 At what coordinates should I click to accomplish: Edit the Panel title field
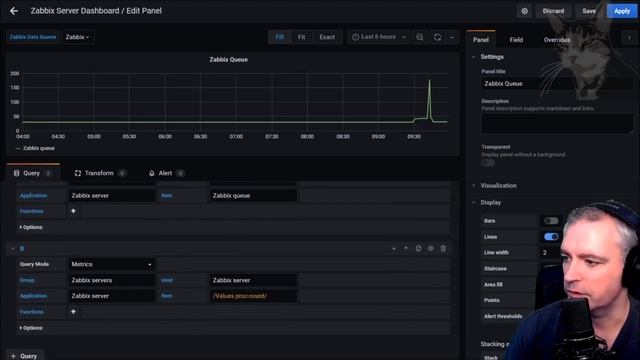coord(557,84)
